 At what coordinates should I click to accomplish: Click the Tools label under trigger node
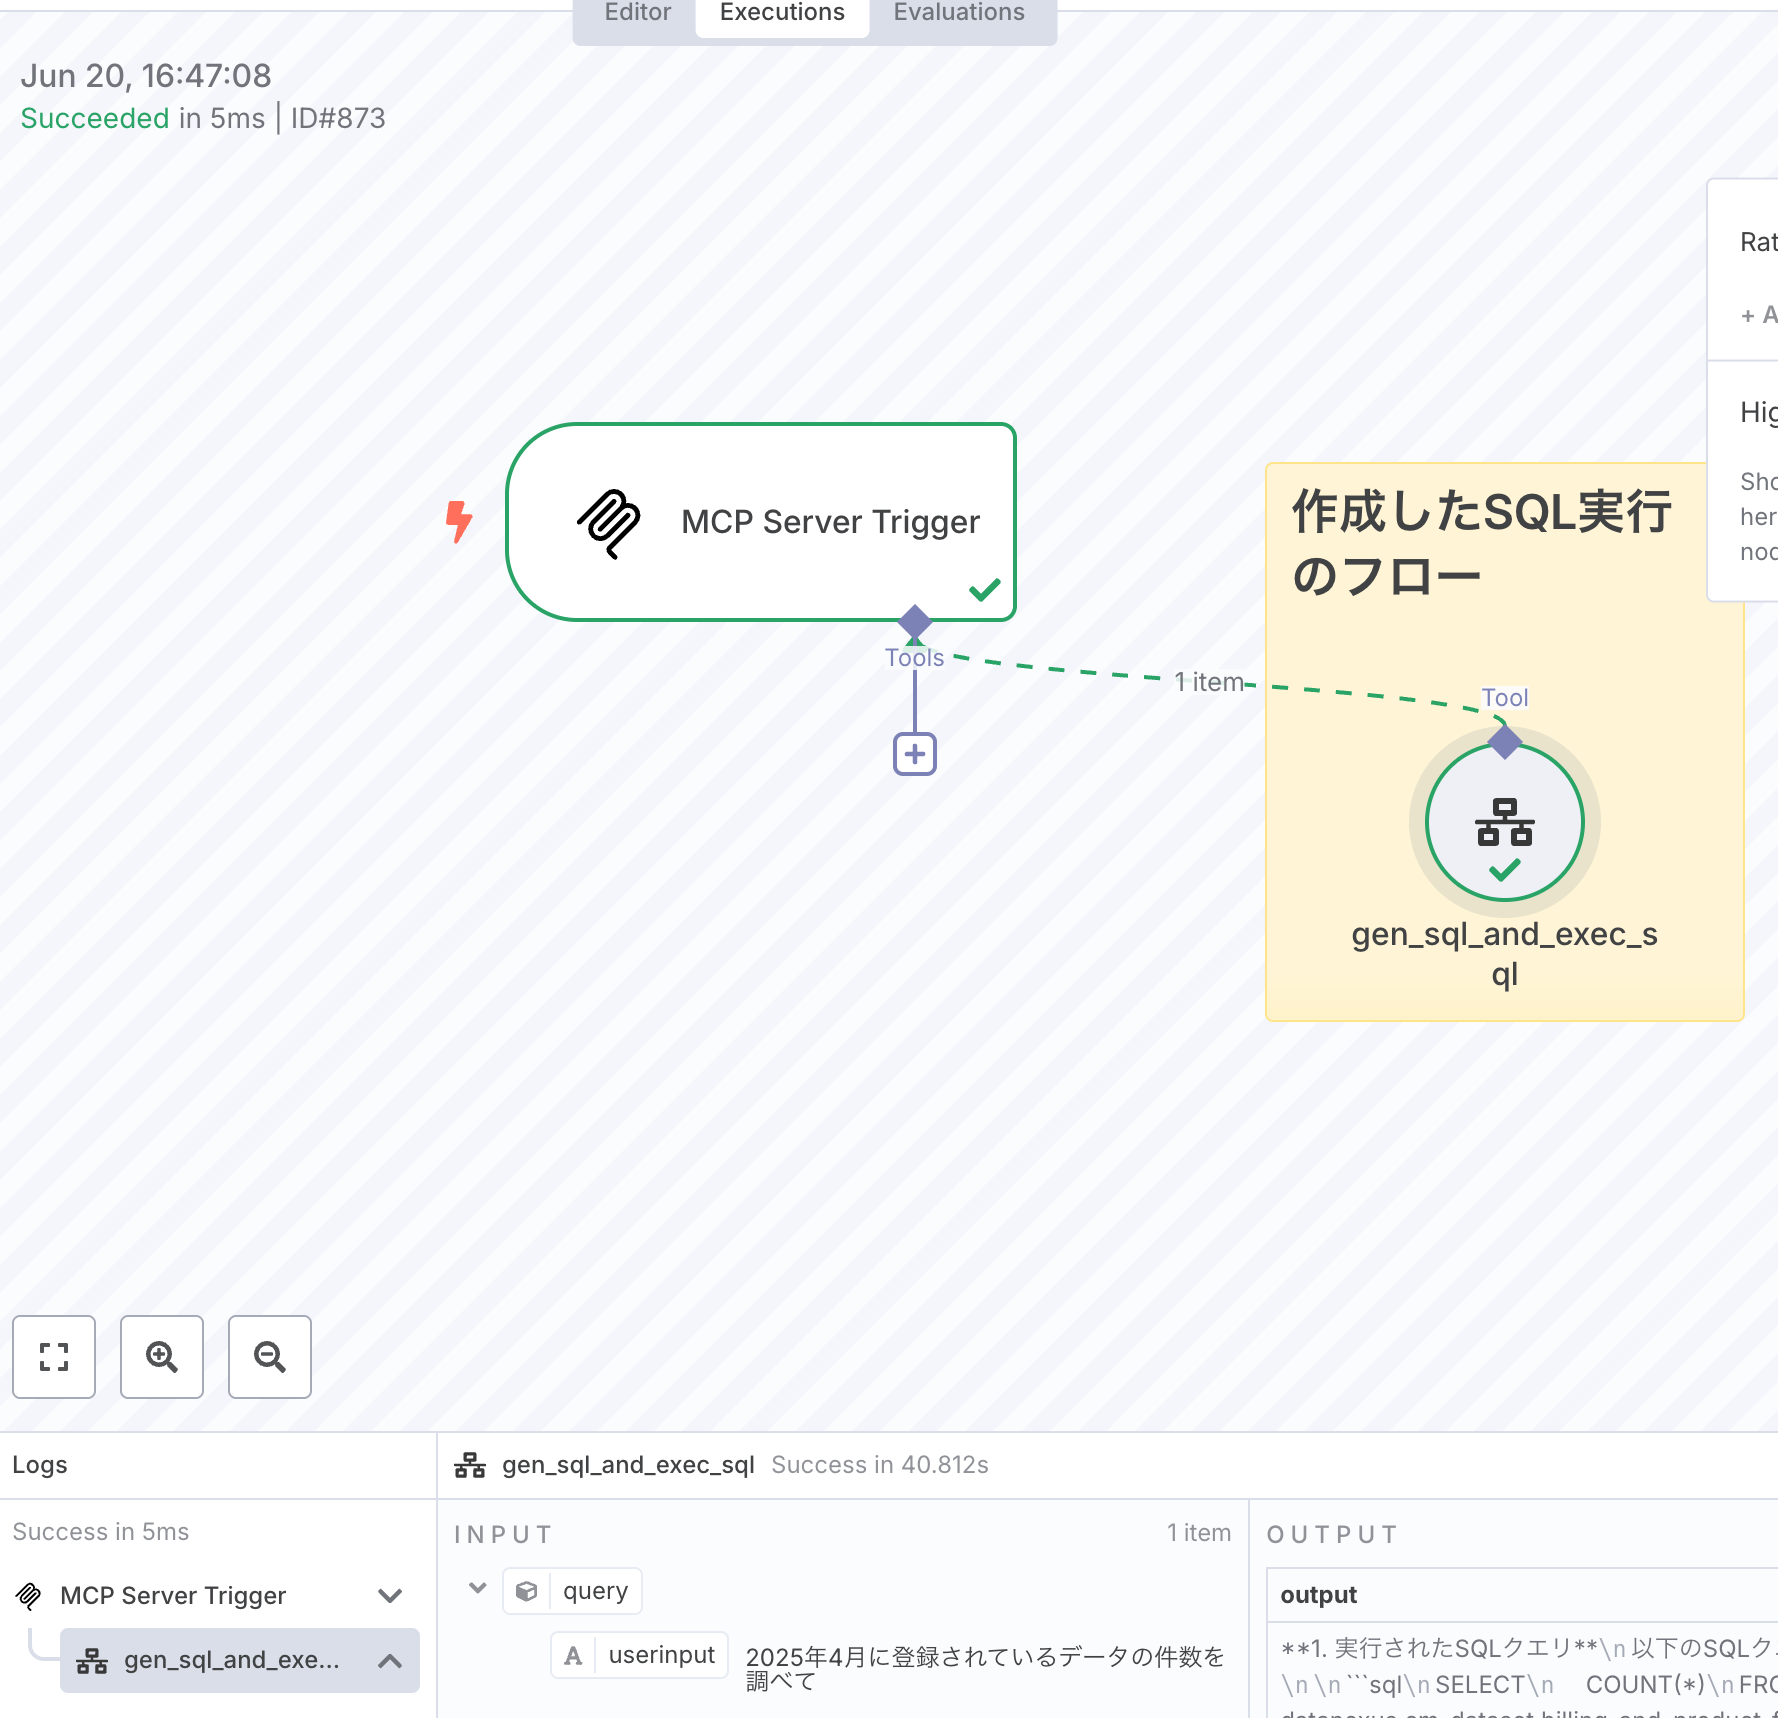(x=914, y=658)
